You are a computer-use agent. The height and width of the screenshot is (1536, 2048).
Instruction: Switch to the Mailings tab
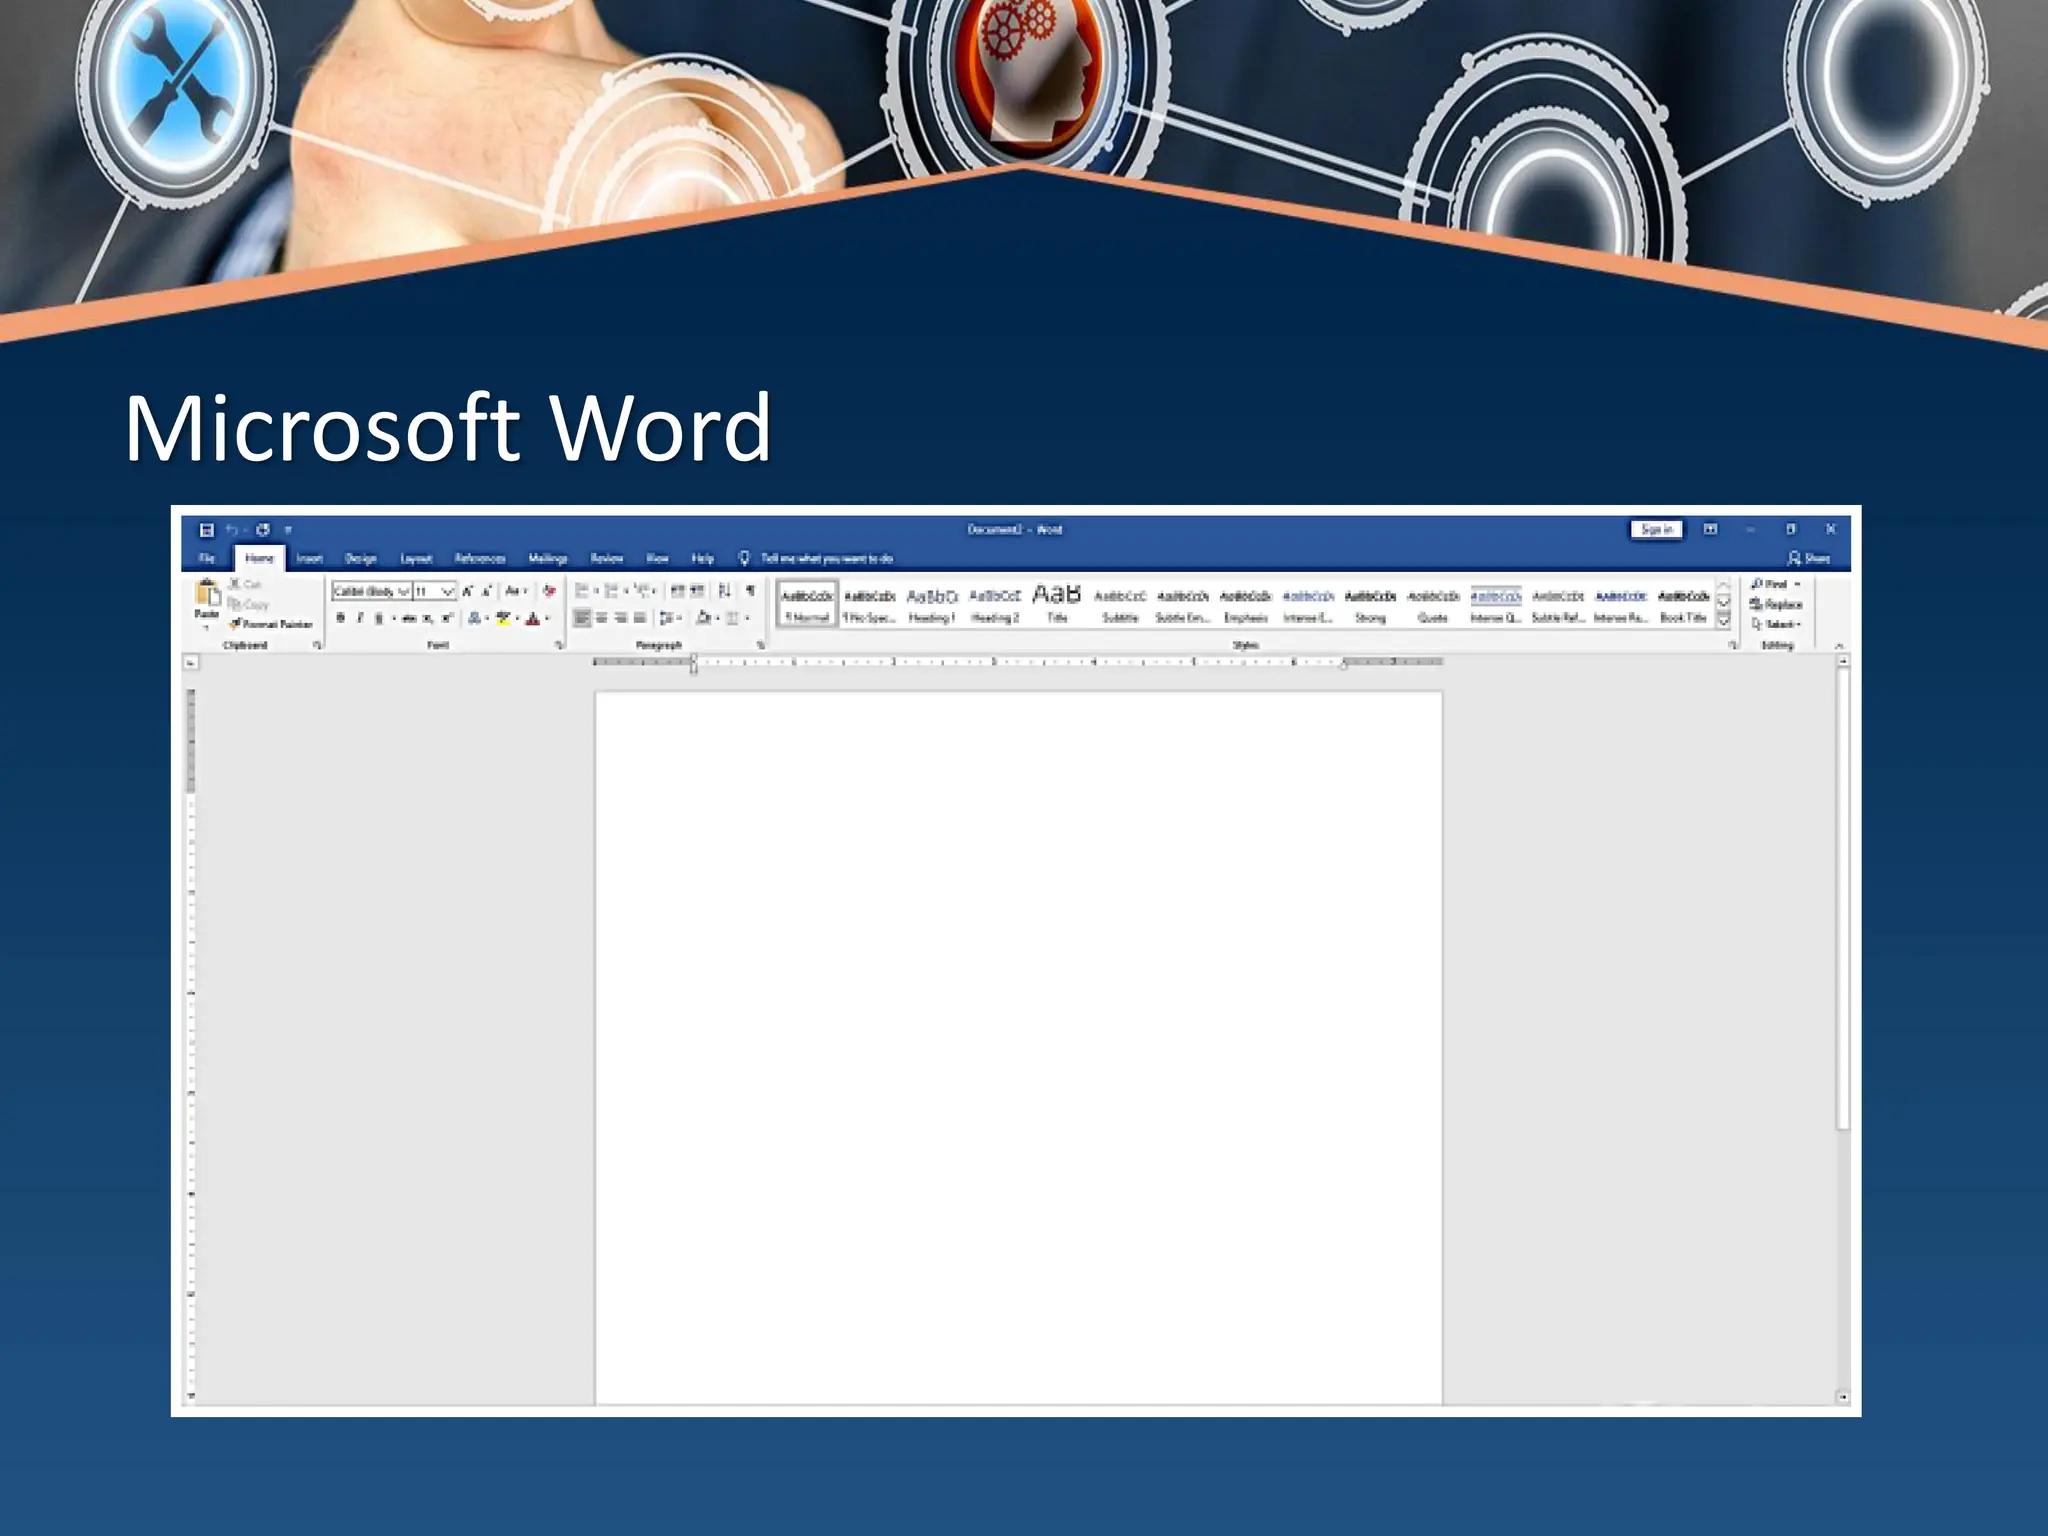[548, 558]
